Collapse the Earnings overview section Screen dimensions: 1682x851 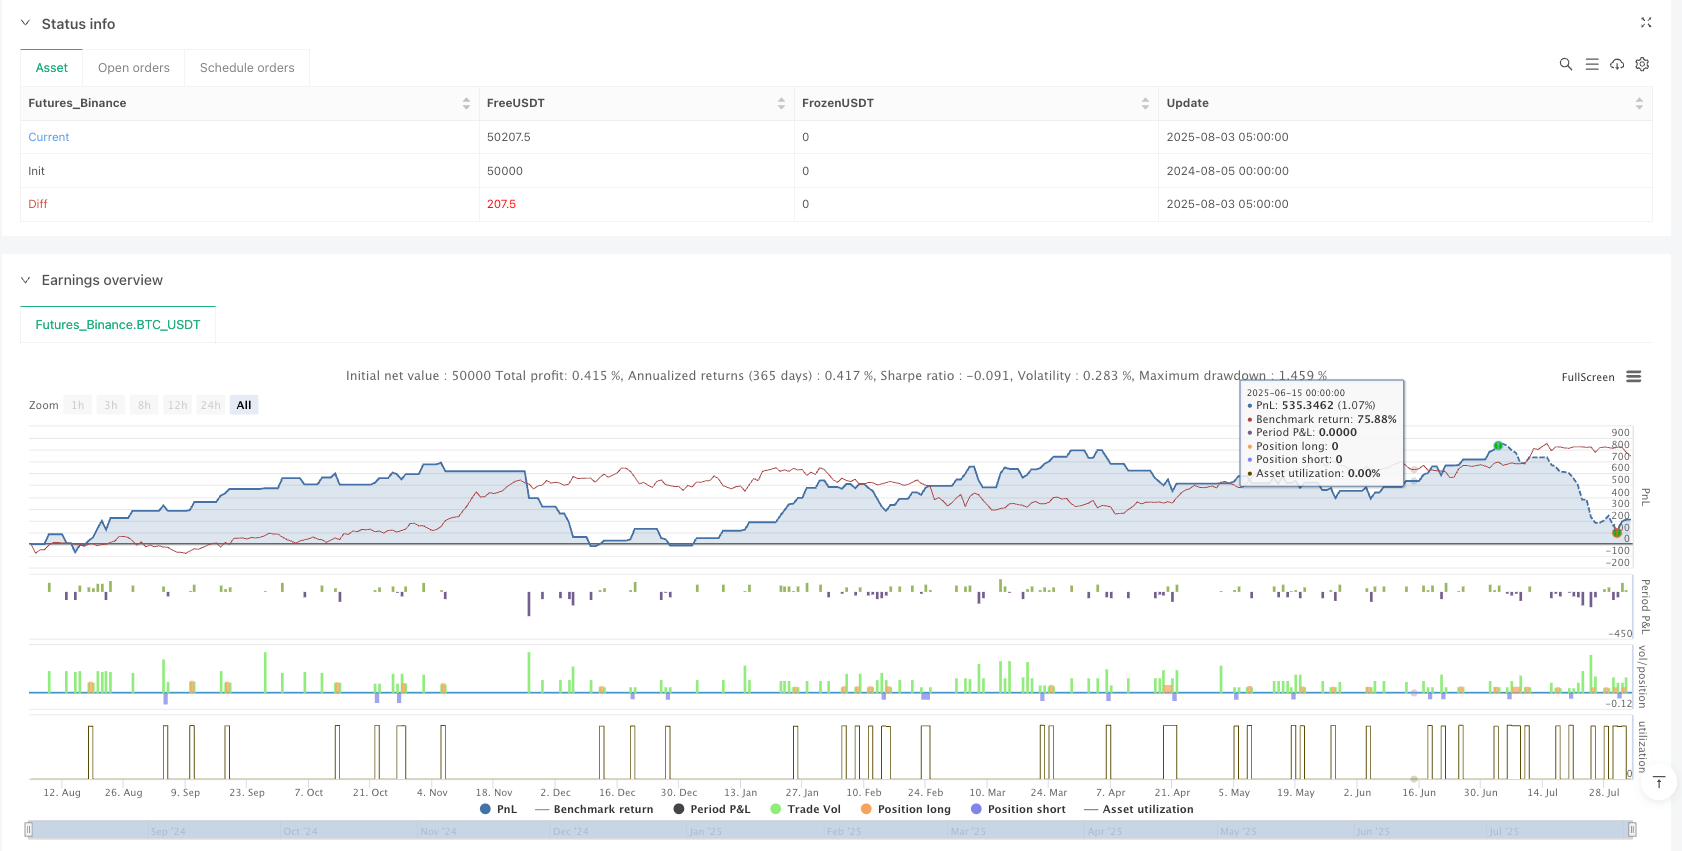[26, 280]
